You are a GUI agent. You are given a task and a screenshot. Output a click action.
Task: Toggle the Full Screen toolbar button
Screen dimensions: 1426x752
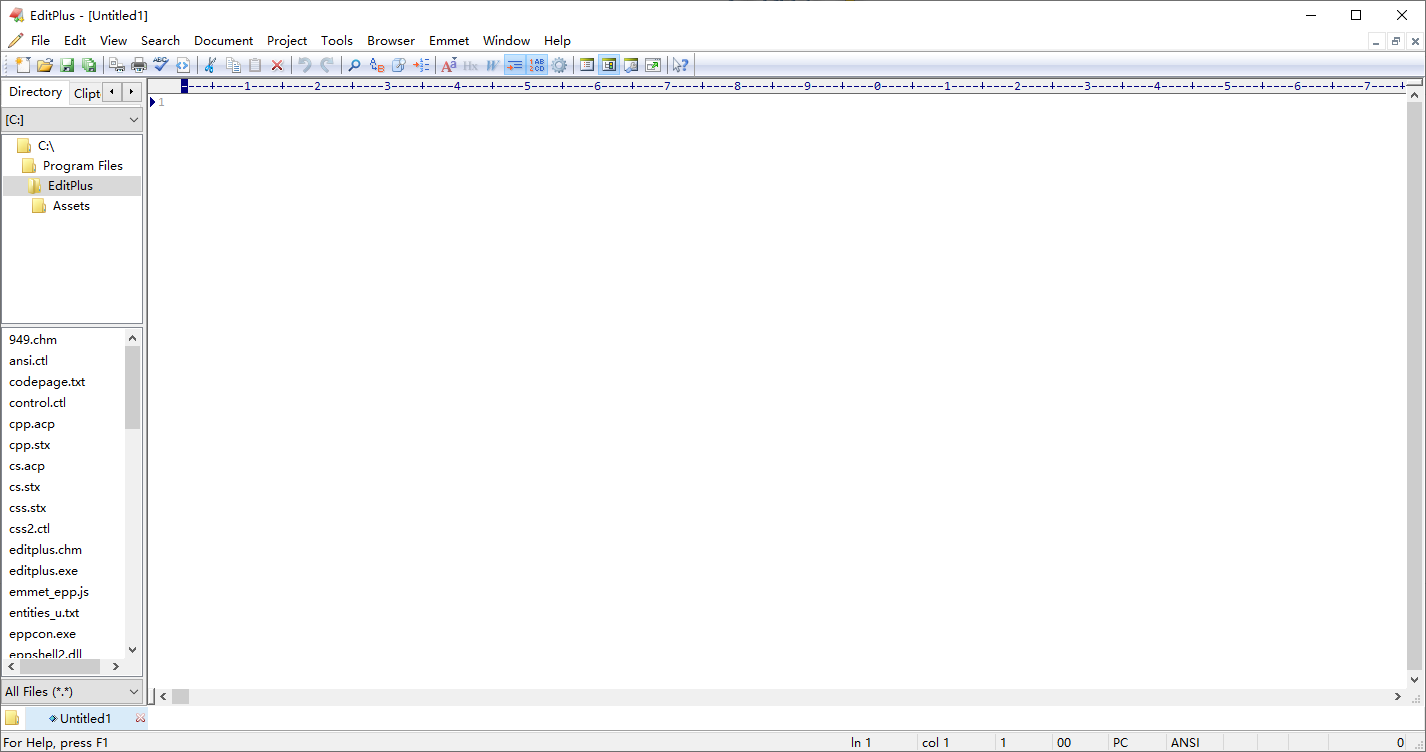click(653, 65)
